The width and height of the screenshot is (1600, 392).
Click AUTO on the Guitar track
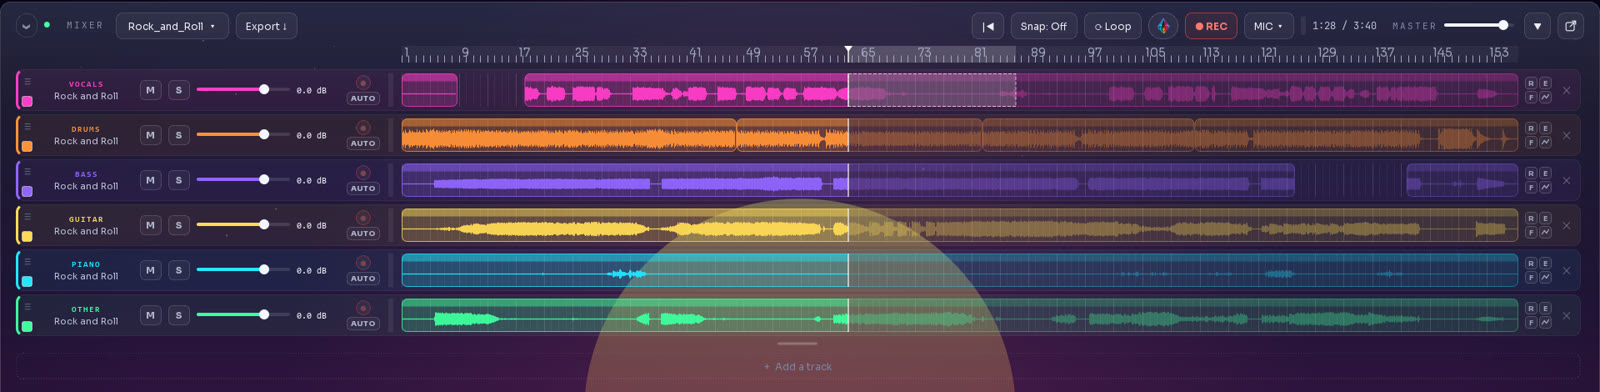[363, 233]
